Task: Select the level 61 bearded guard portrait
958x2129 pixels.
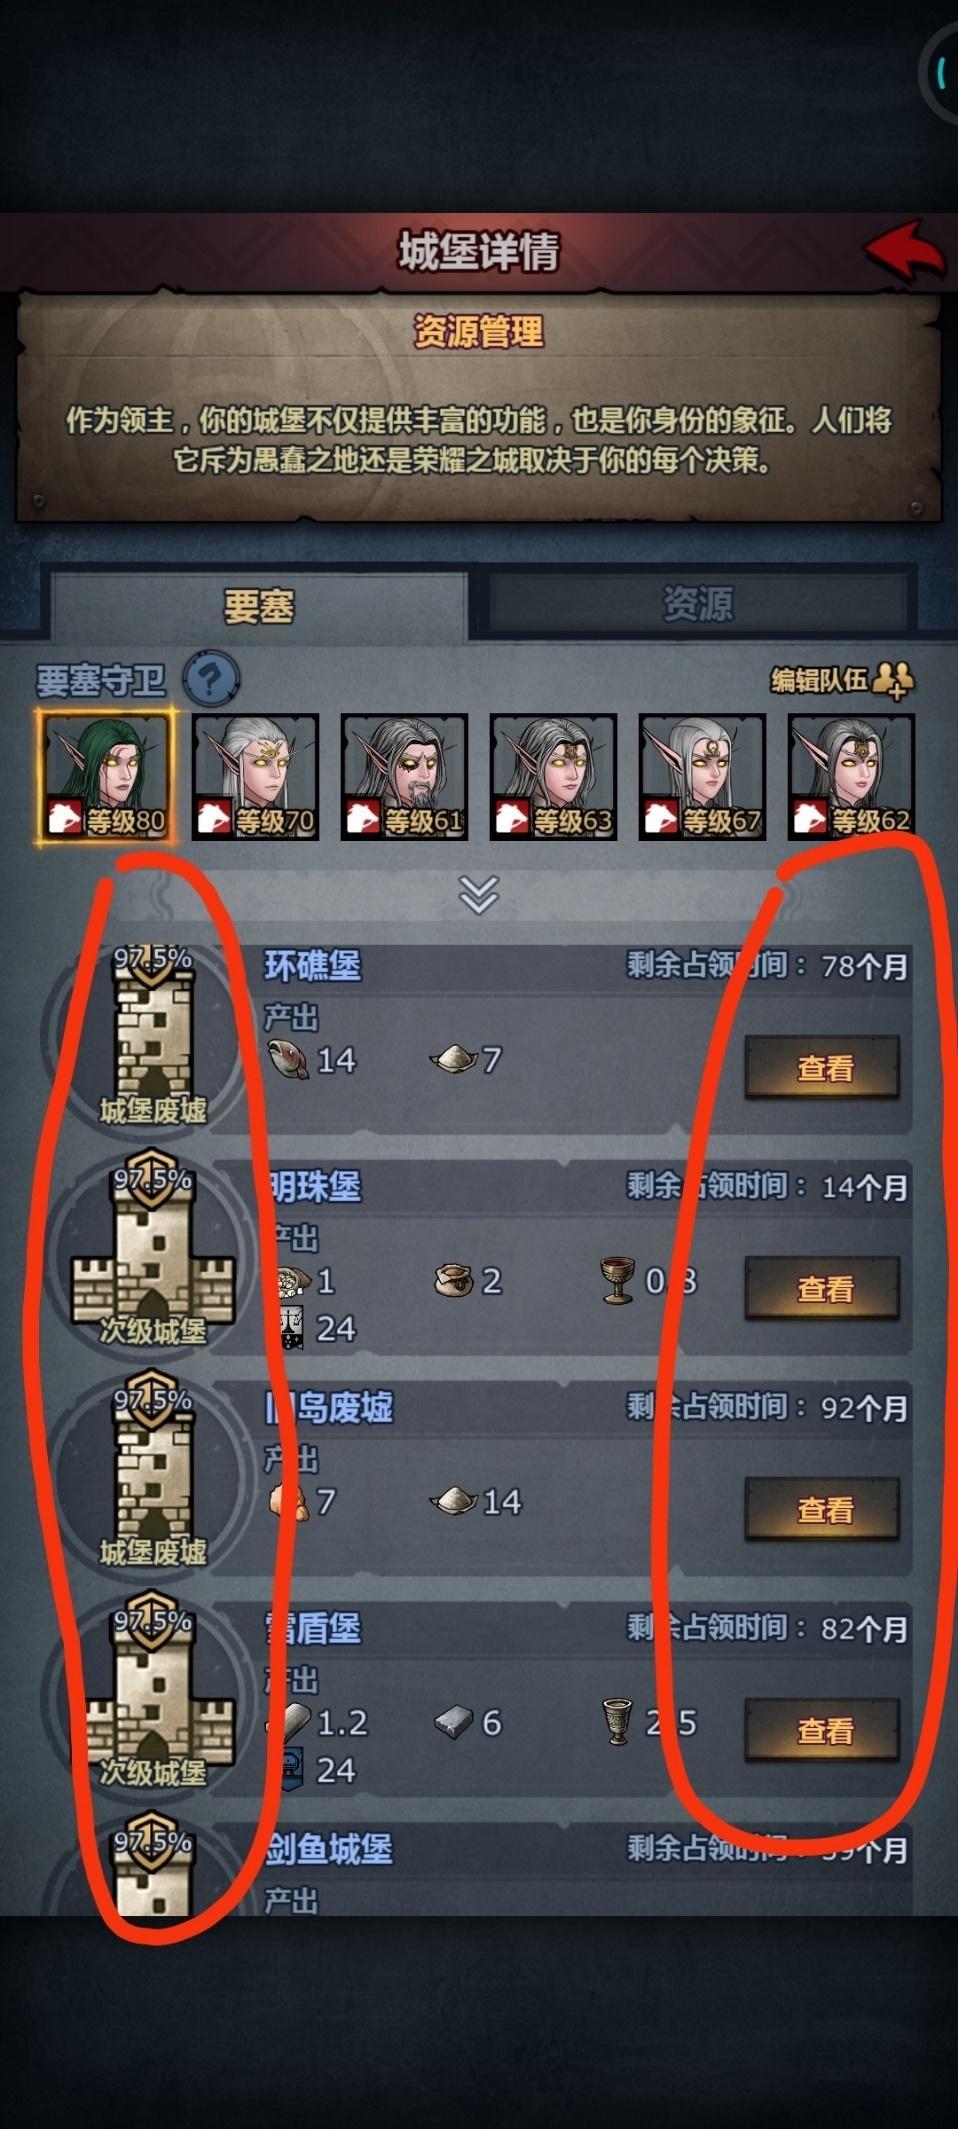Action: (x=404, y=776)
